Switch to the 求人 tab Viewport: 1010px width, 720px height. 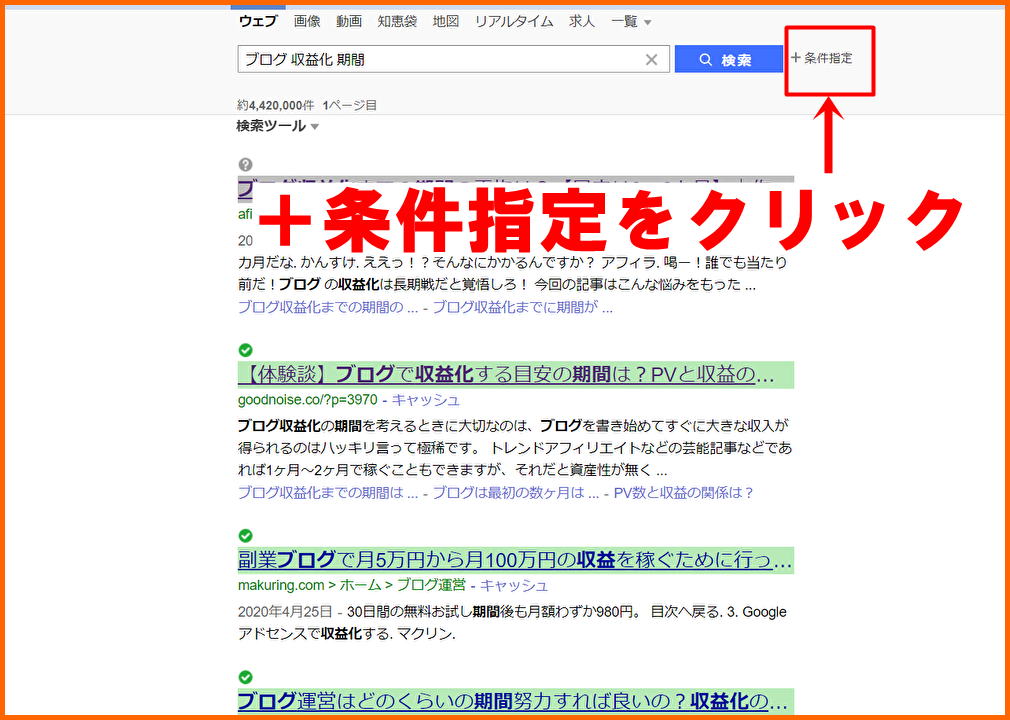(582, 22)
